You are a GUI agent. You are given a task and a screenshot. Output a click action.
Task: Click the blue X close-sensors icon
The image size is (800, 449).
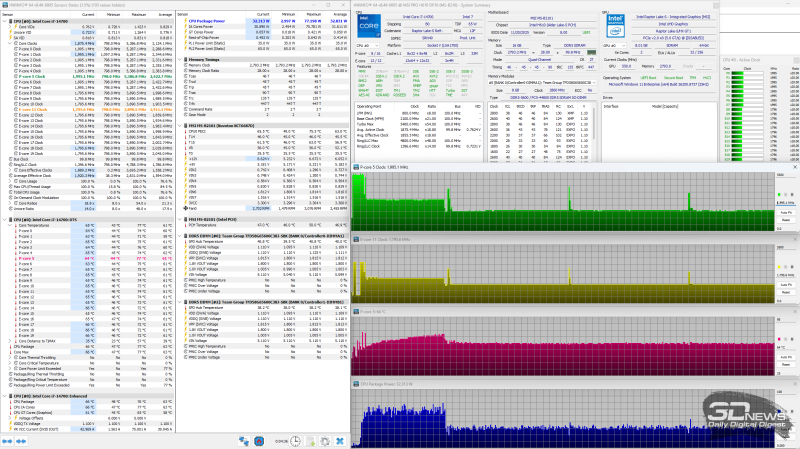pyautogui.click(x=340, y=441)
